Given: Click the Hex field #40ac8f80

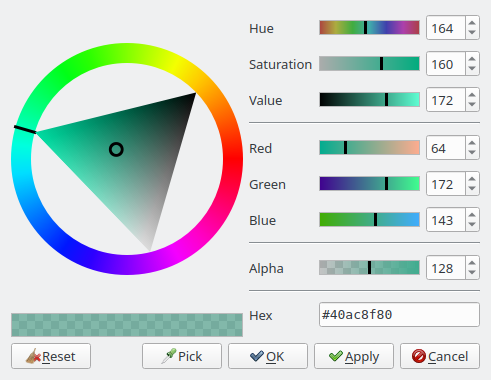Looking at the screenshot, I should (399, 315).
